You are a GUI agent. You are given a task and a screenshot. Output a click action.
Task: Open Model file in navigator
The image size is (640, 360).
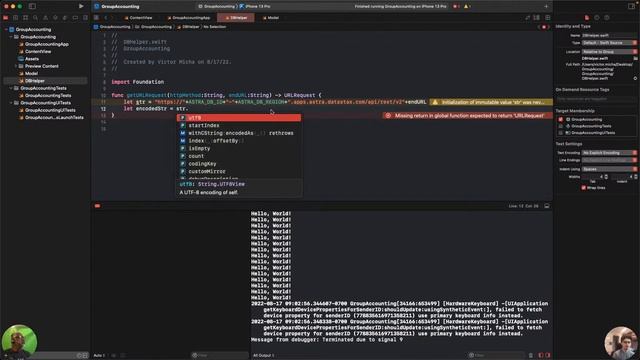(x=31, y=73)
